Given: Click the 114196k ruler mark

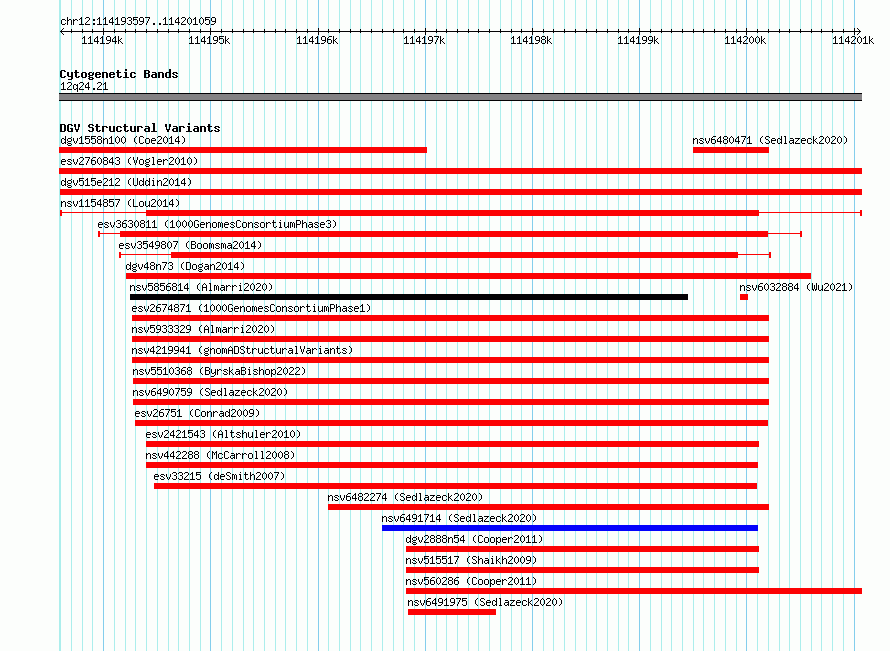Looking at the screenshot, I should [317, 40].
